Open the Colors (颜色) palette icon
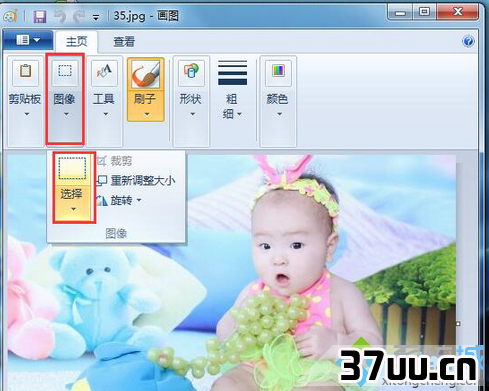Screen dimensions: 489x391 [278, 72]
